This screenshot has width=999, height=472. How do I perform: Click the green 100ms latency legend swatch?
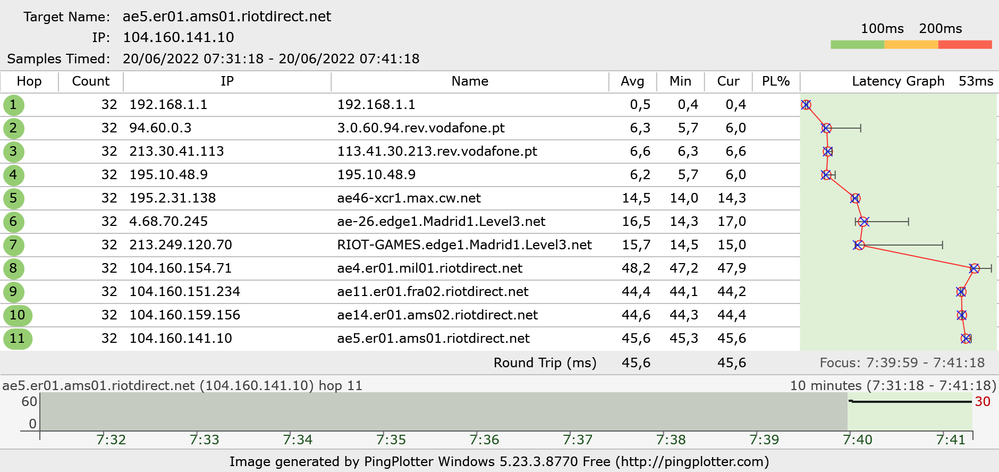(x=857, y=44)
